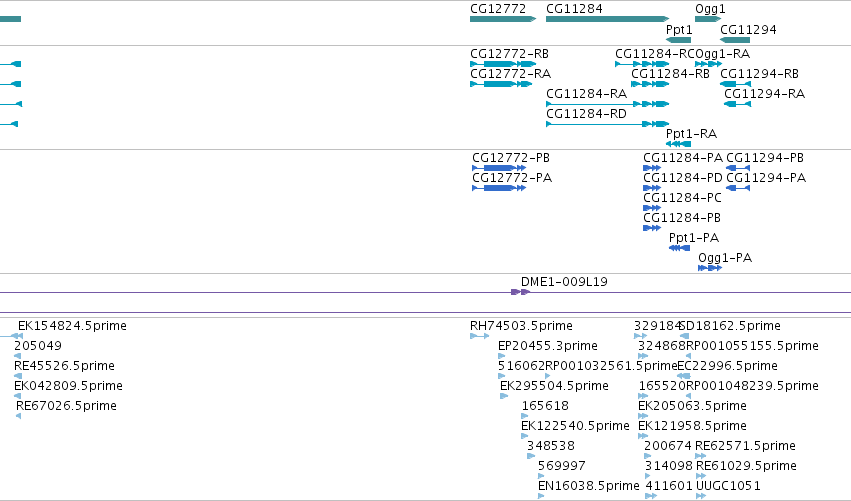This screenshot has height=501, width=851.
Task: Select the CG11284-RA transcript line
Action: 607,104
